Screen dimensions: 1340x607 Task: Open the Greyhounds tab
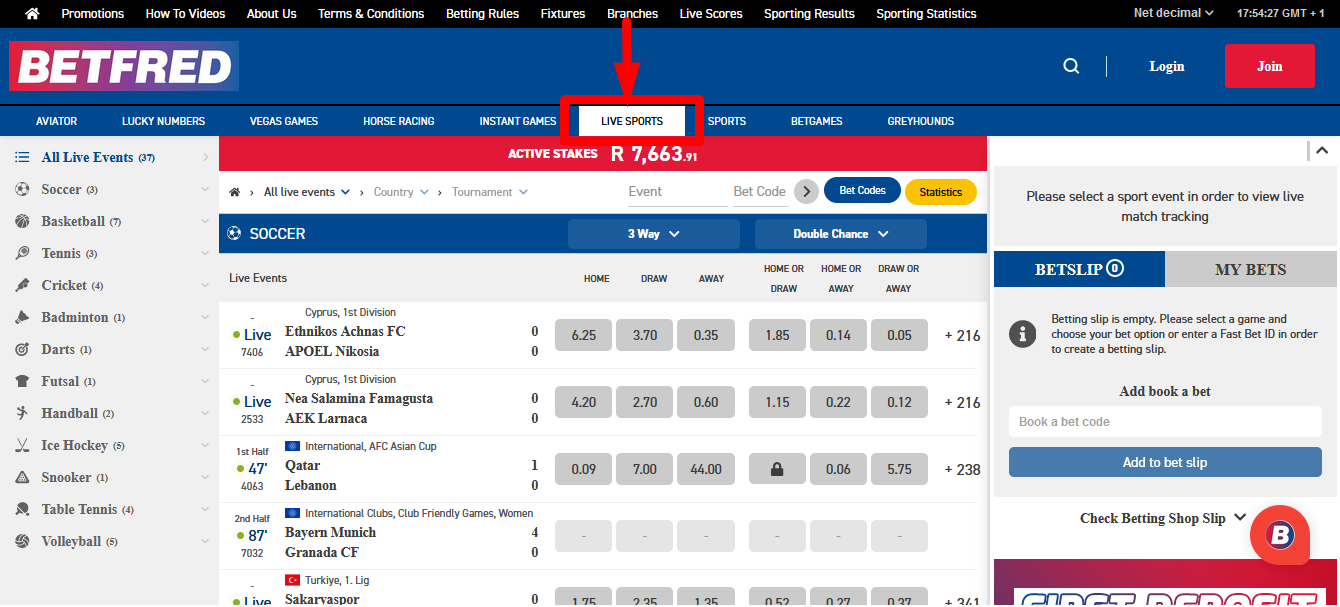pyautogui.click(x=921, y=121)
